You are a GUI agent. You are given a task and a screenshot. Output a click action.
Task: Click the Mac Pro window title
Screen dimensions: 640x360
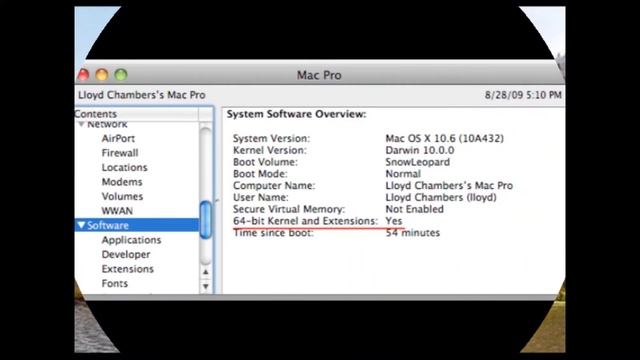point(319,75)
